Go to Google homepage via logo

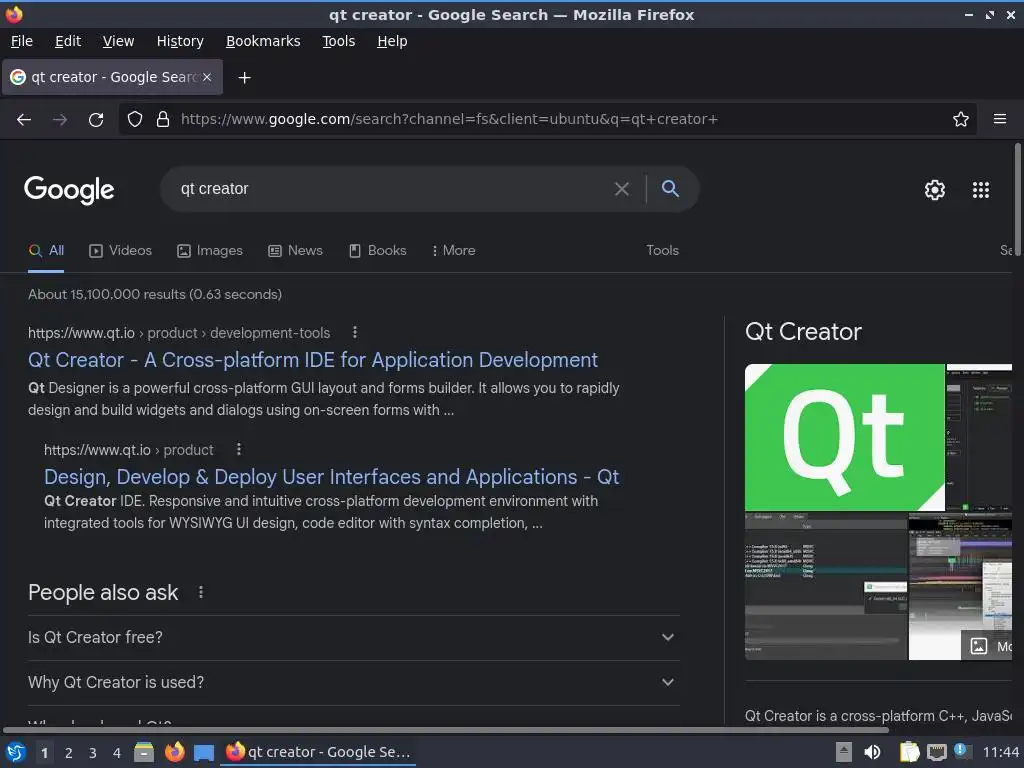click(69, 190)
